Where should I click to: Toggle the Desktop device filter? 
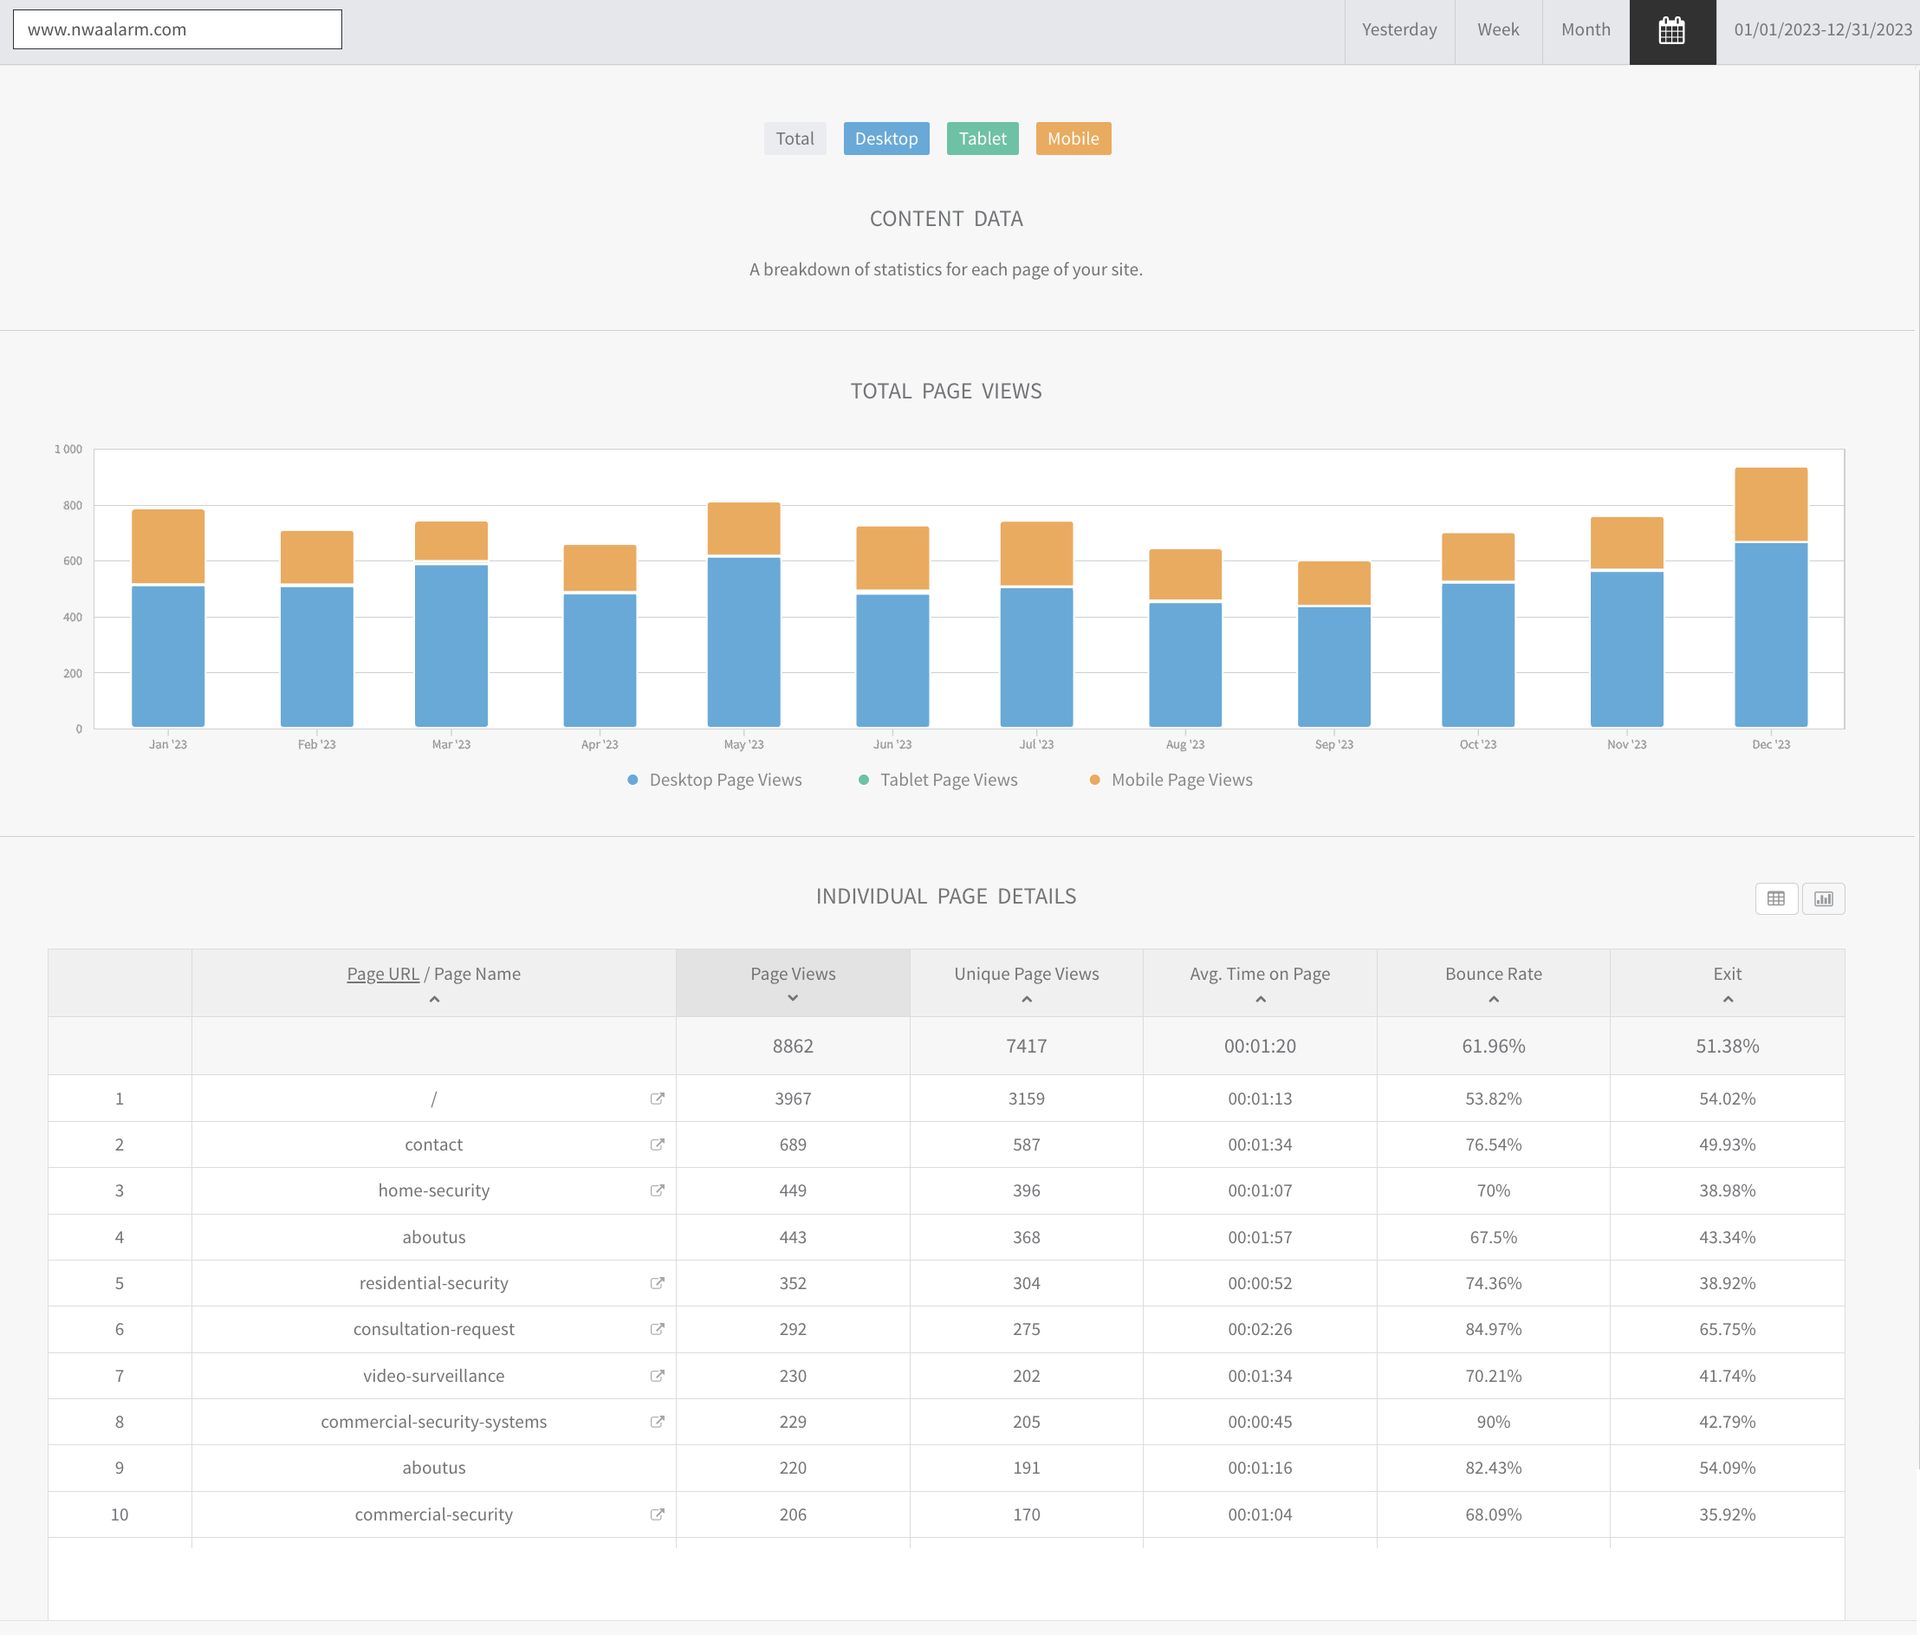tap(886, 138)
